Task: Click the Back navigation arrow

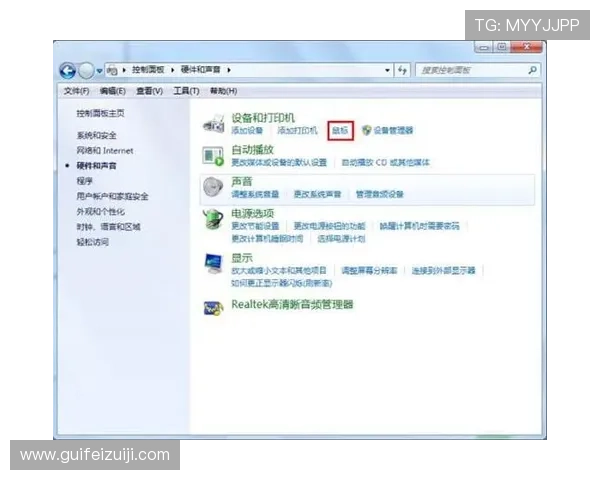Action: pos(68,70)
